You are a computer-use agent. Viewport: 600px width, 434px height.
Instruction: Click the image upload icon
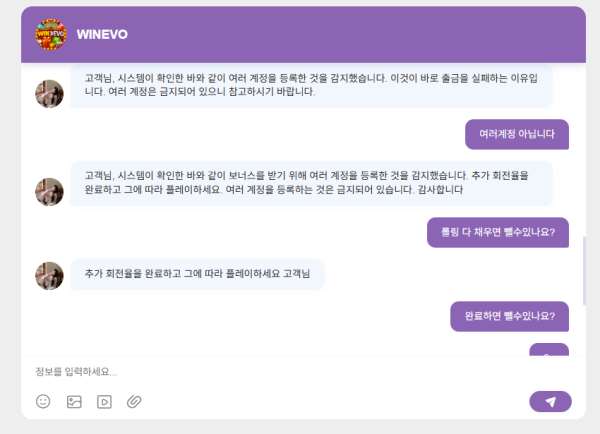(x=73, y=401)
